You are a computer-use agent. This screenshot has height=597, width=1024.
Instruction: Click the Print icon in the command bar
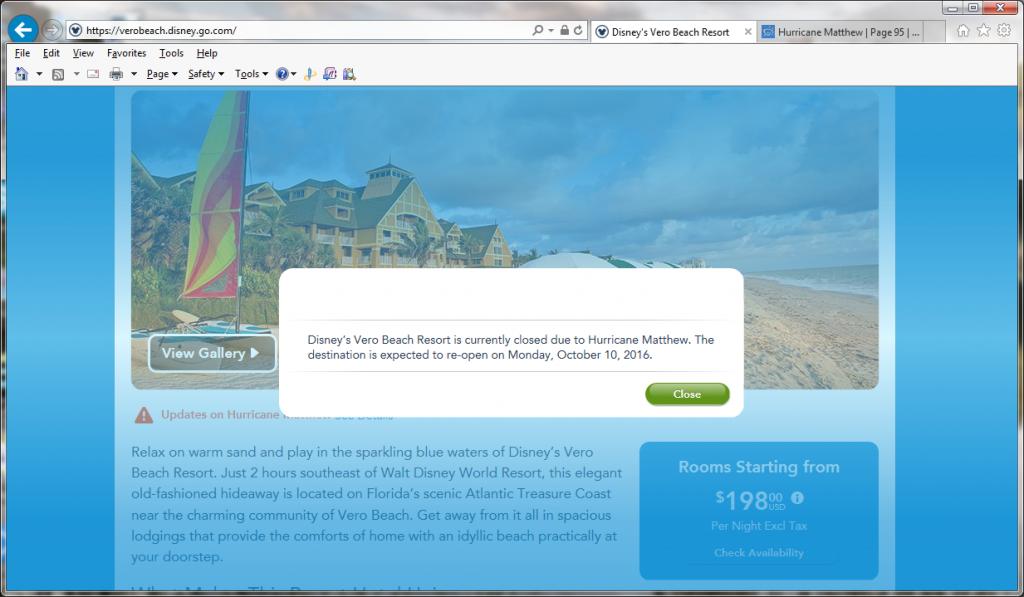click(116, 74)
